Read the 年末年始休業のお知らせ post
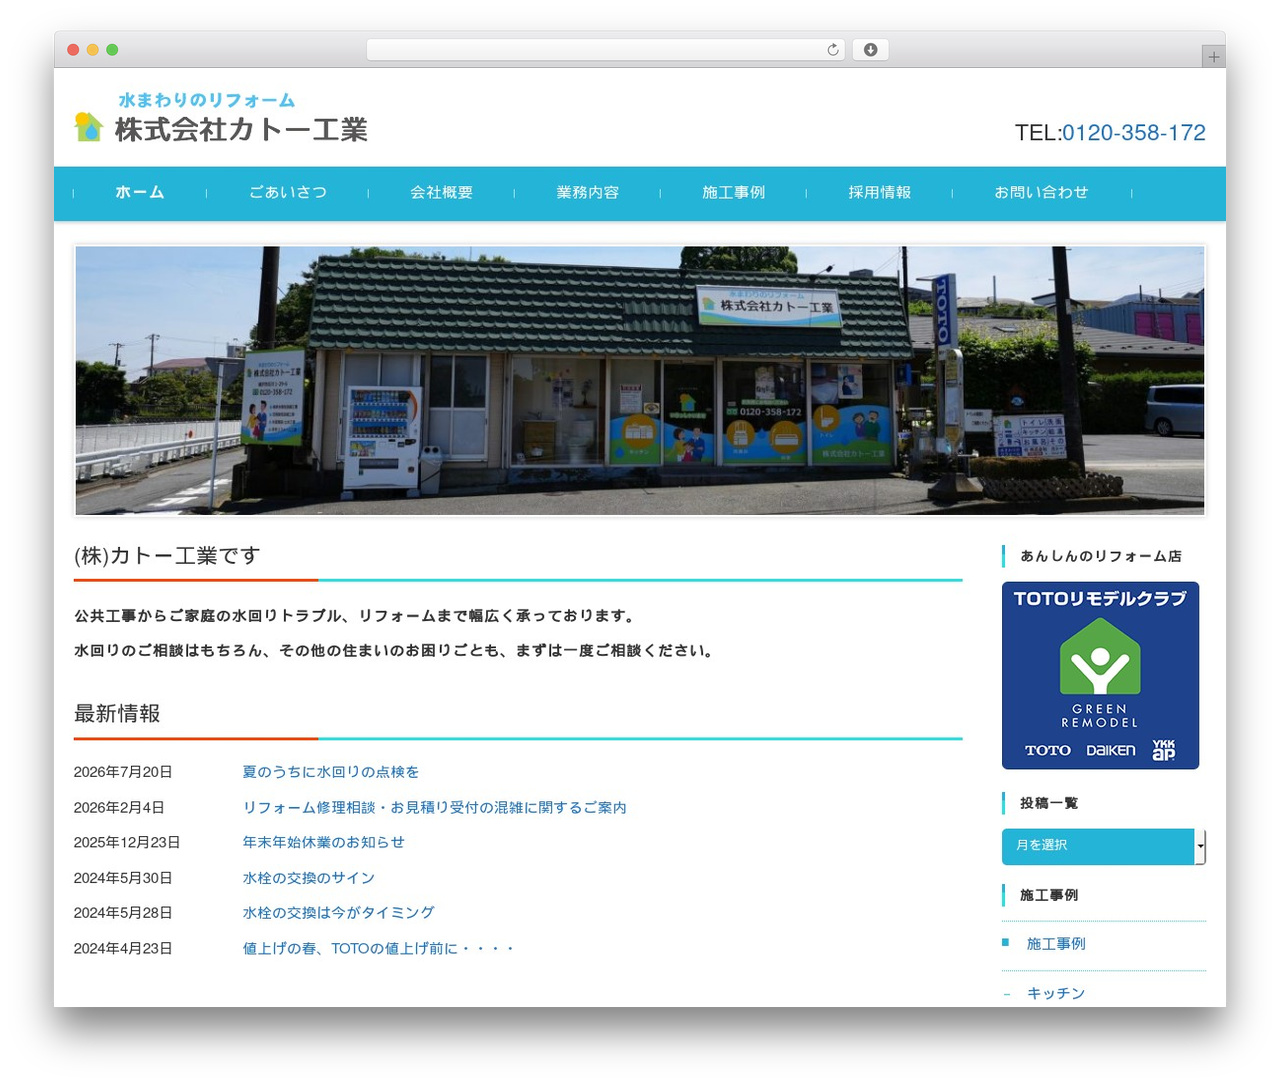Screen dimensions: 1280x1084 324,842
